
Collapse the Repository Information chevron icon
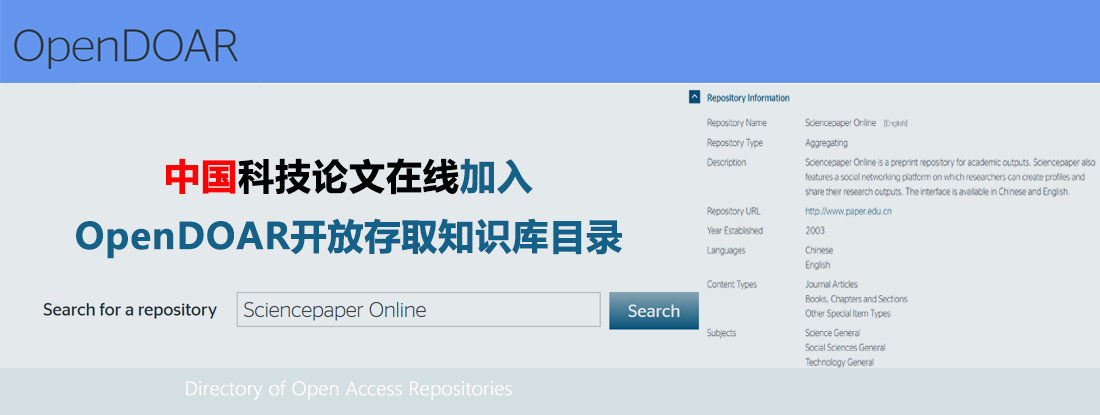pos(694,98)
